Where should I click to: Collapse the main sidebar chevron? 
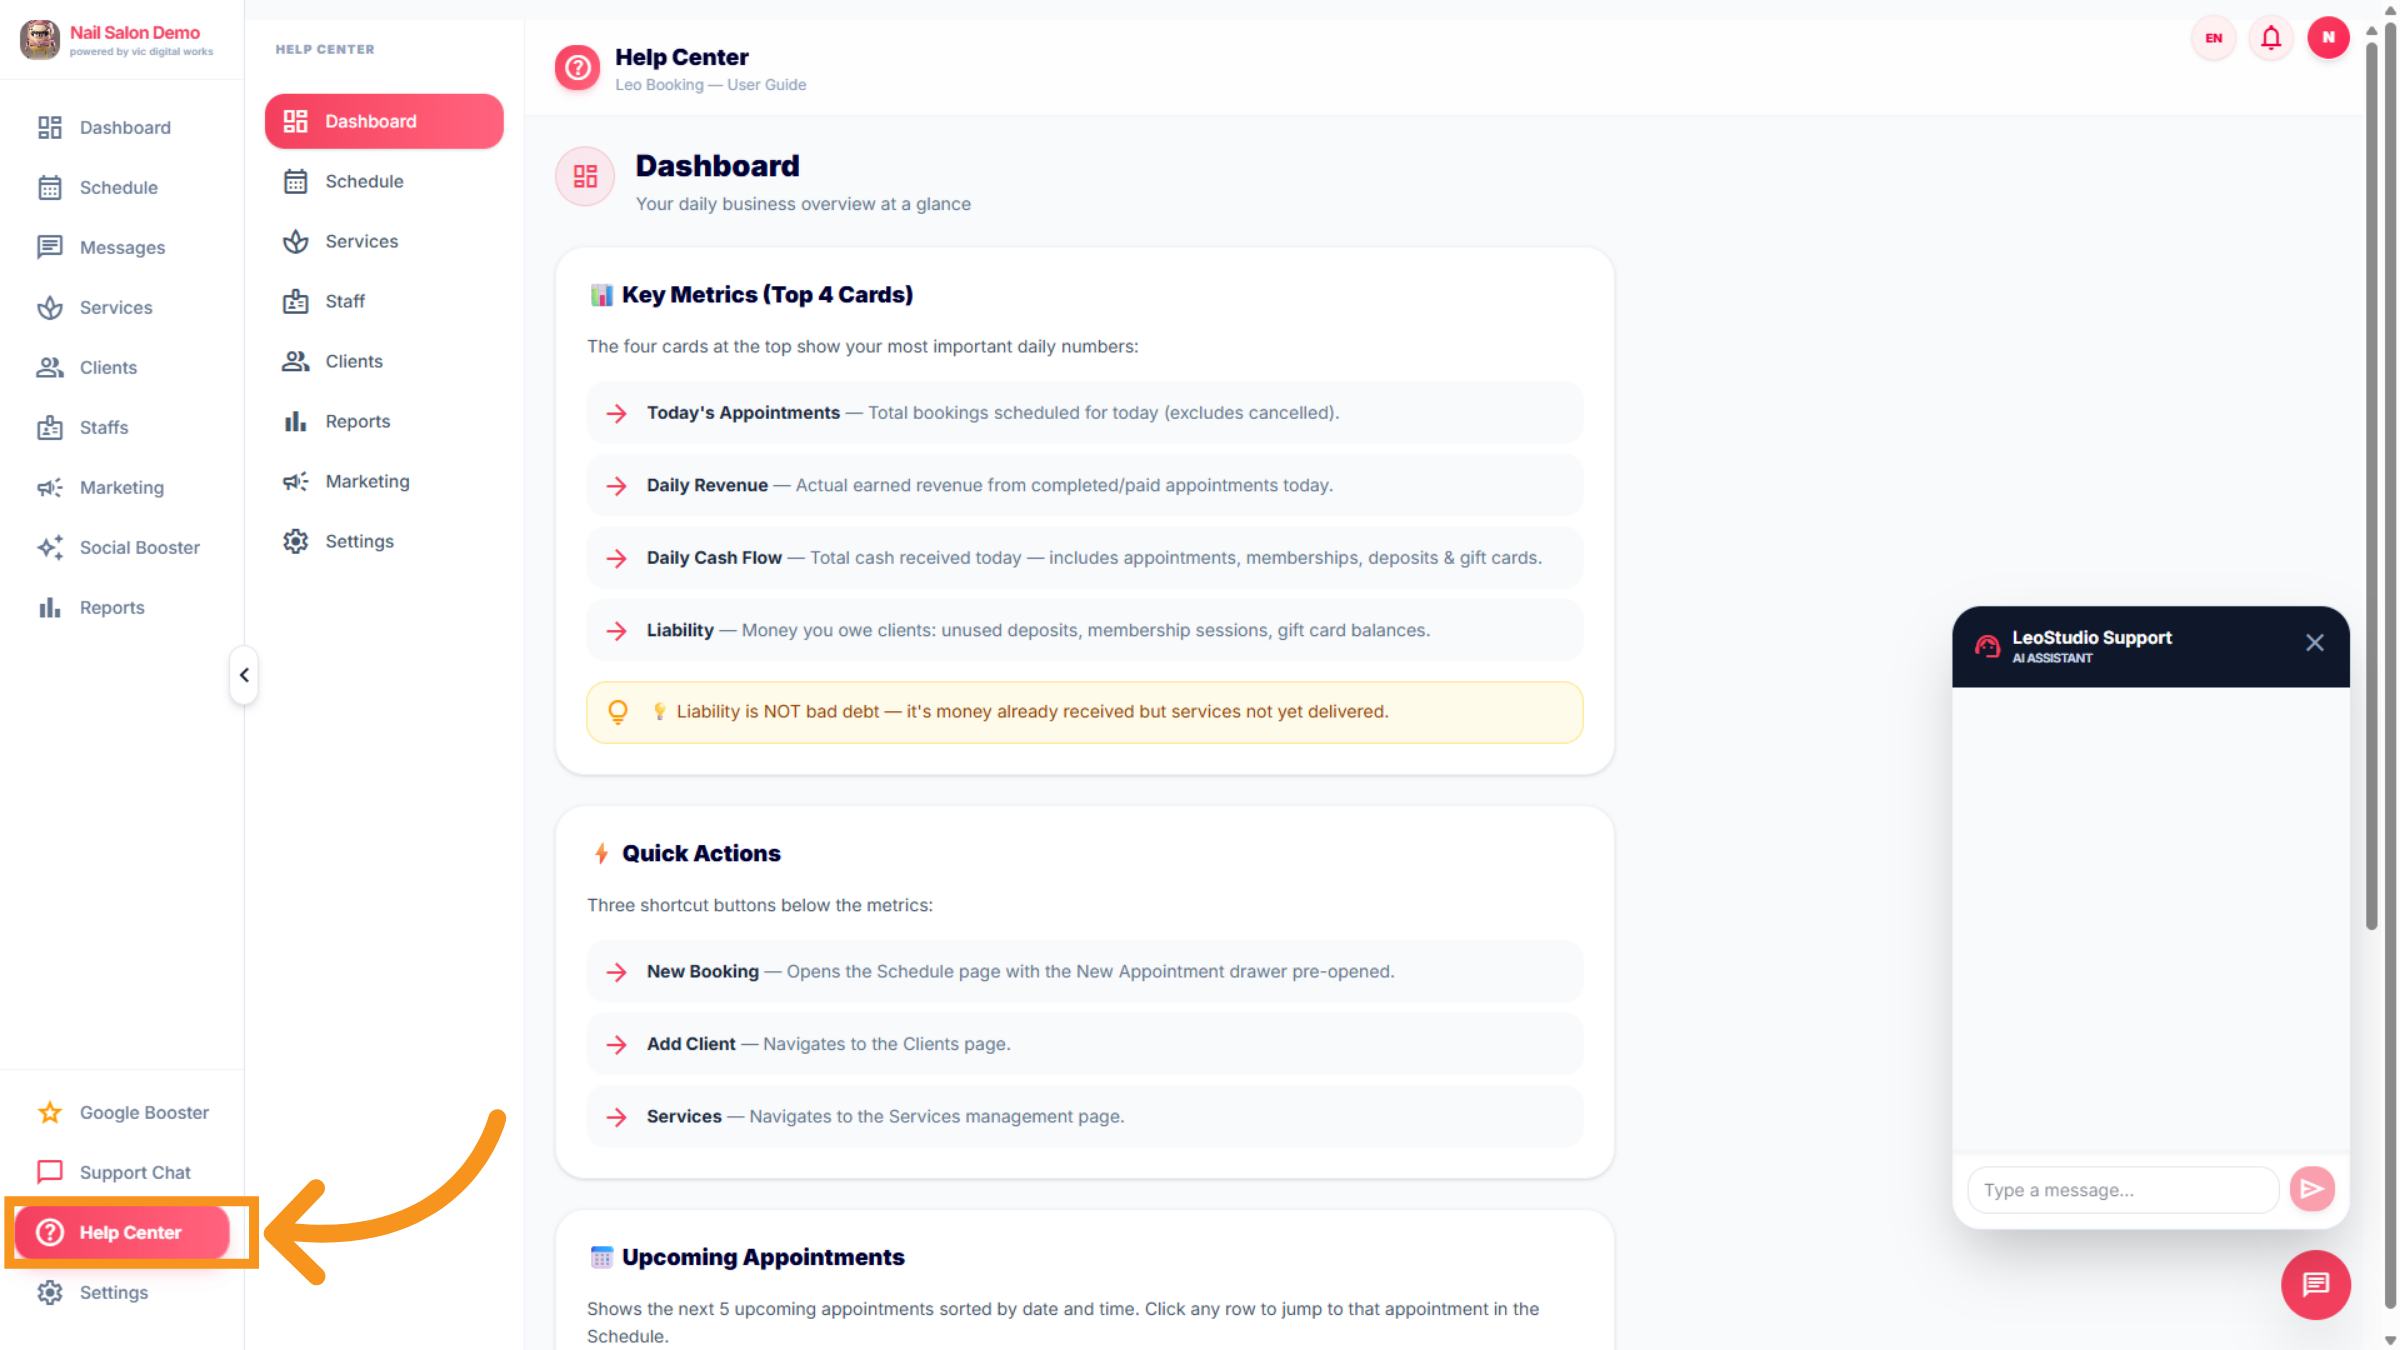(244, 675)
